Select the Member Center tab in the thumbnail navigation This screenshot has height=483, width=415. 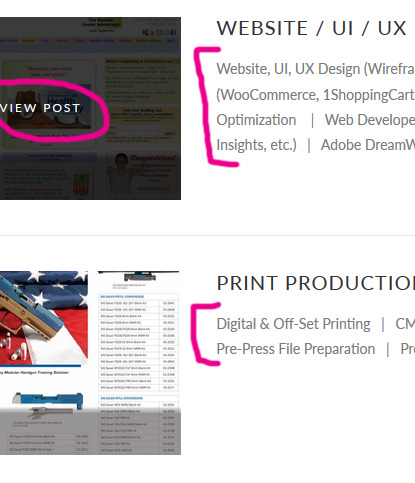click(102, 41)
